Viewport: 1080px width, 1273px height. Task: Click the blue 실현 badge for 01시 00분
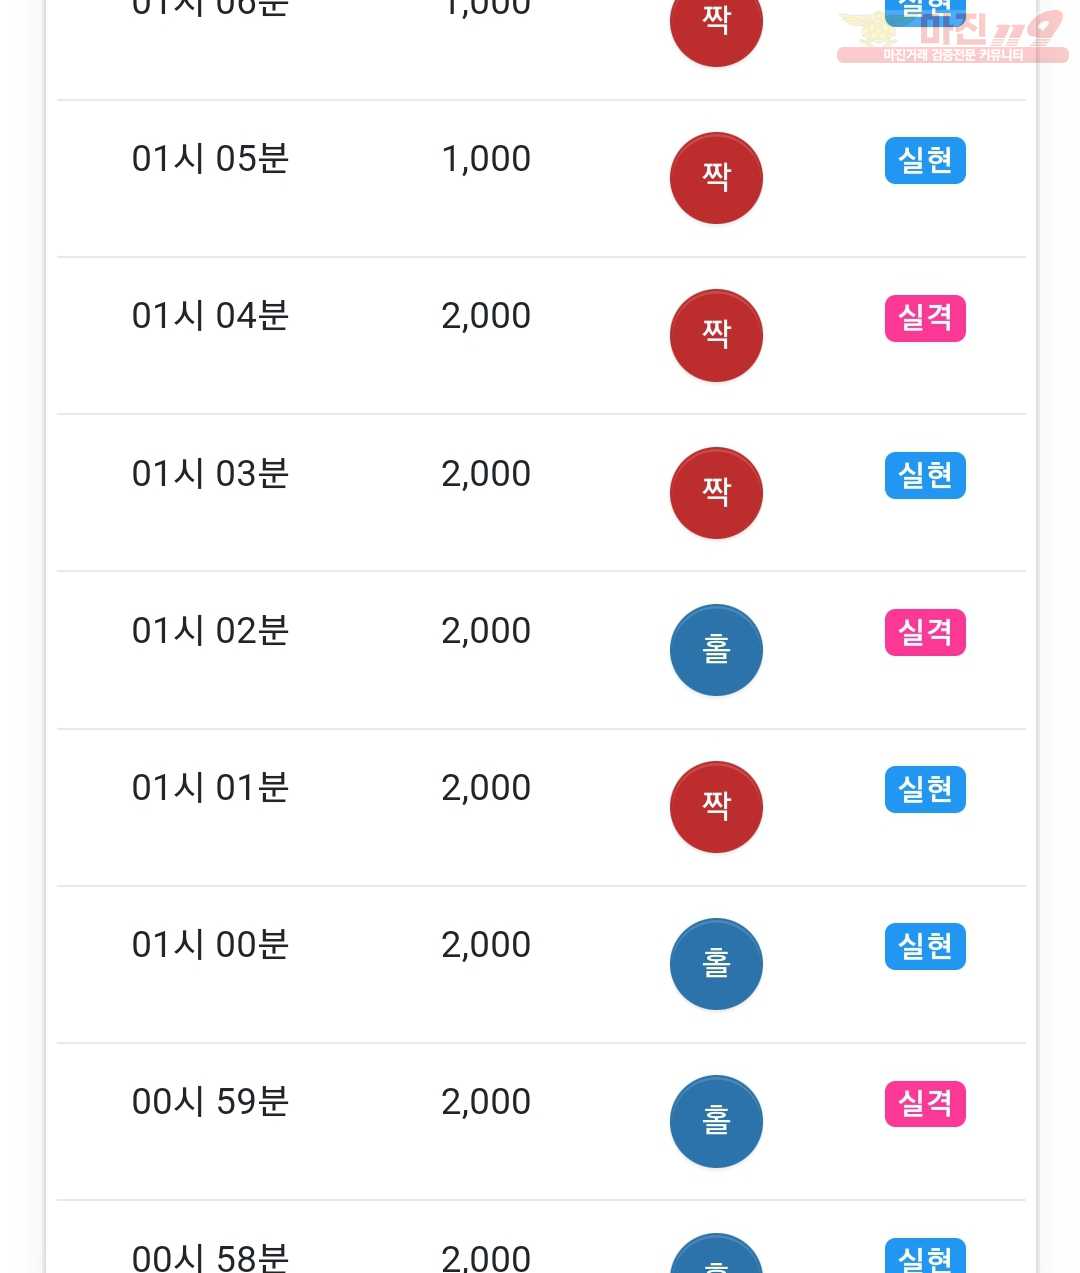coord(925,946)
